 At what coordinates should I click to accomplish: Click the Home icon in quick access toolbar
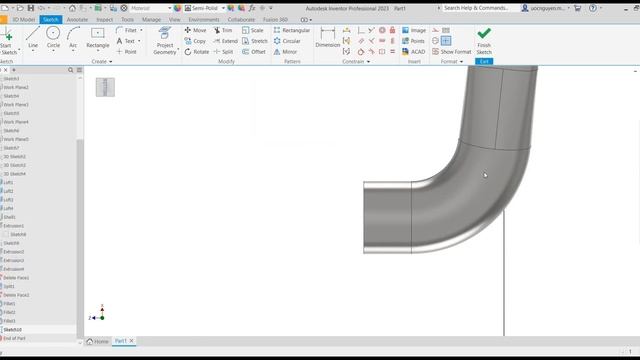point(72,8)
